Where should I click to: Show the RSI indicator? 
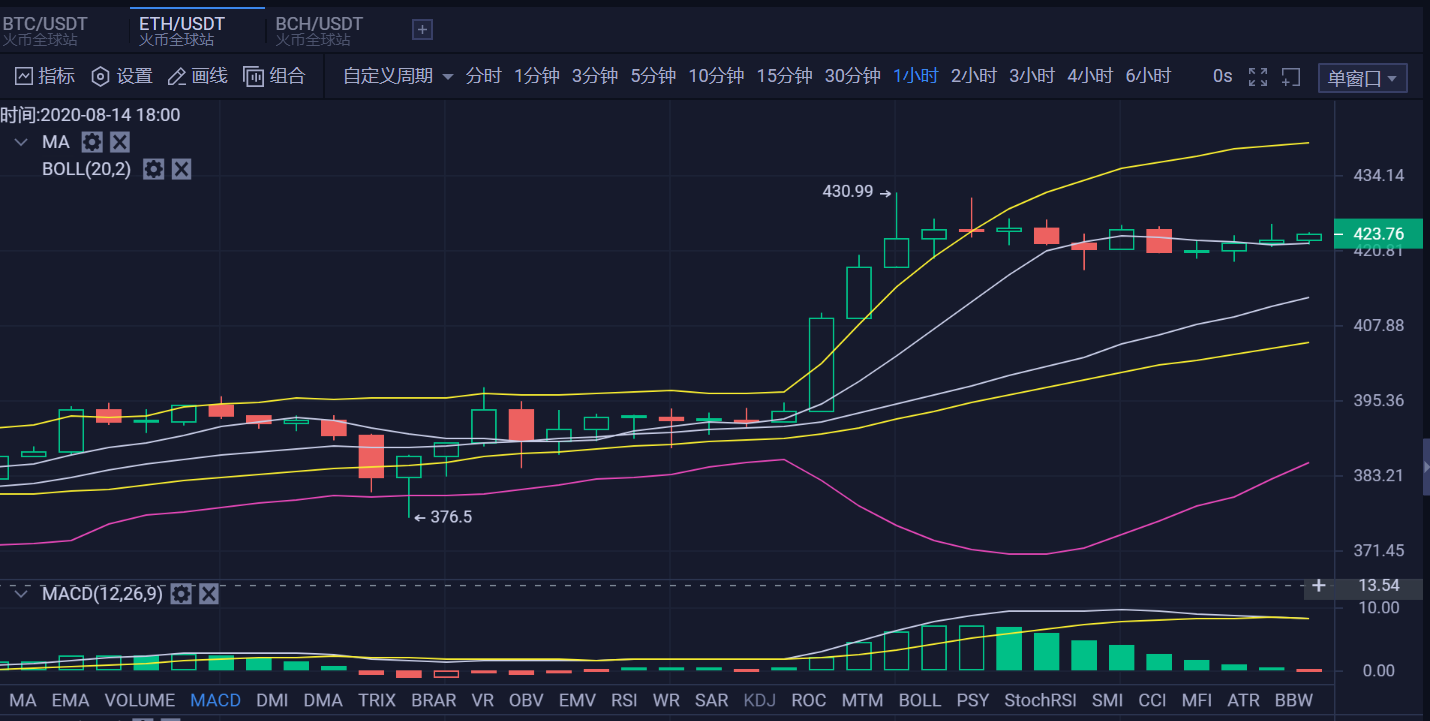(x=624, y=700)
